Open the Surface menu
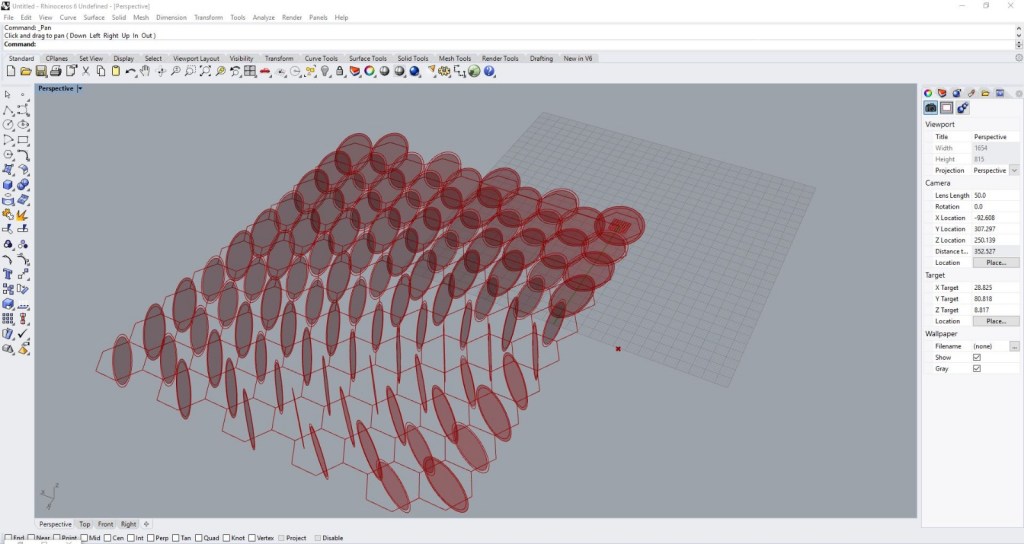 pos(94,18)
